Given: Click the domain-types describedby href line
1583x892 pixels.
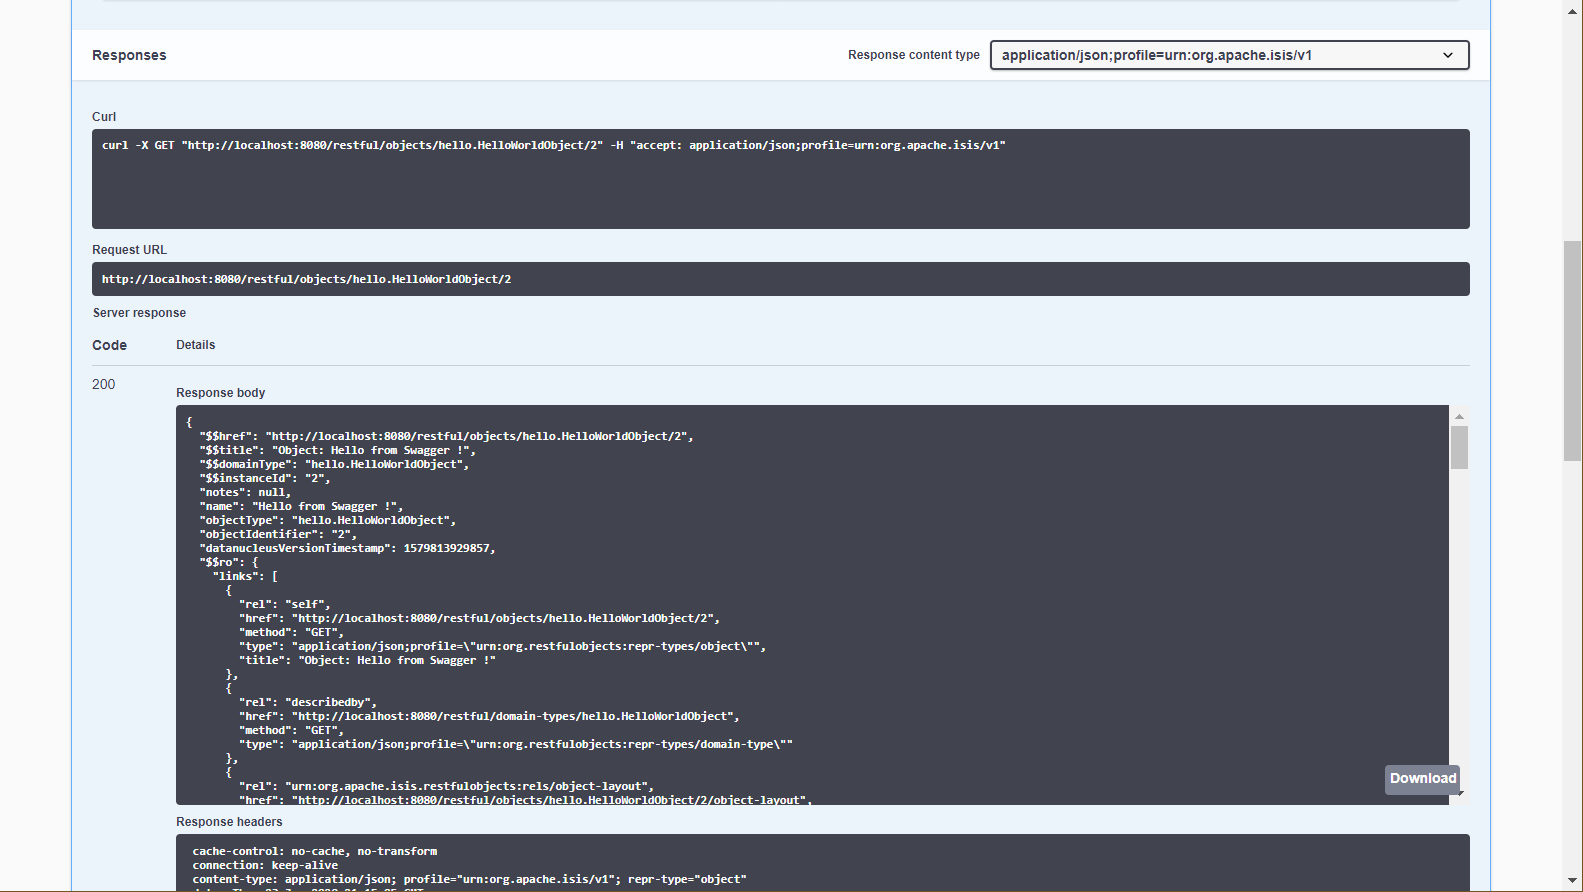Looking at the screenshot, I should pyautogui.click(x=489, y=717).
